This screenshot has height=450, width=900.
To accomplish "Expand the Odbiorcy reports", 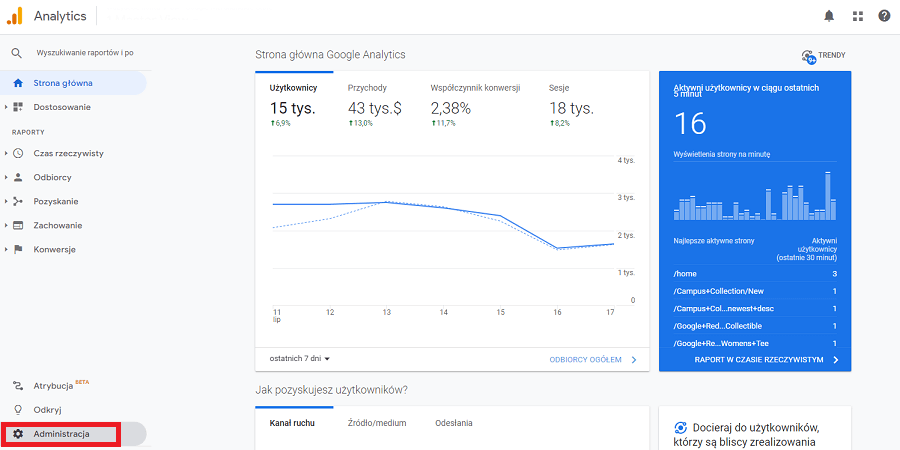I will click(6, 177).
